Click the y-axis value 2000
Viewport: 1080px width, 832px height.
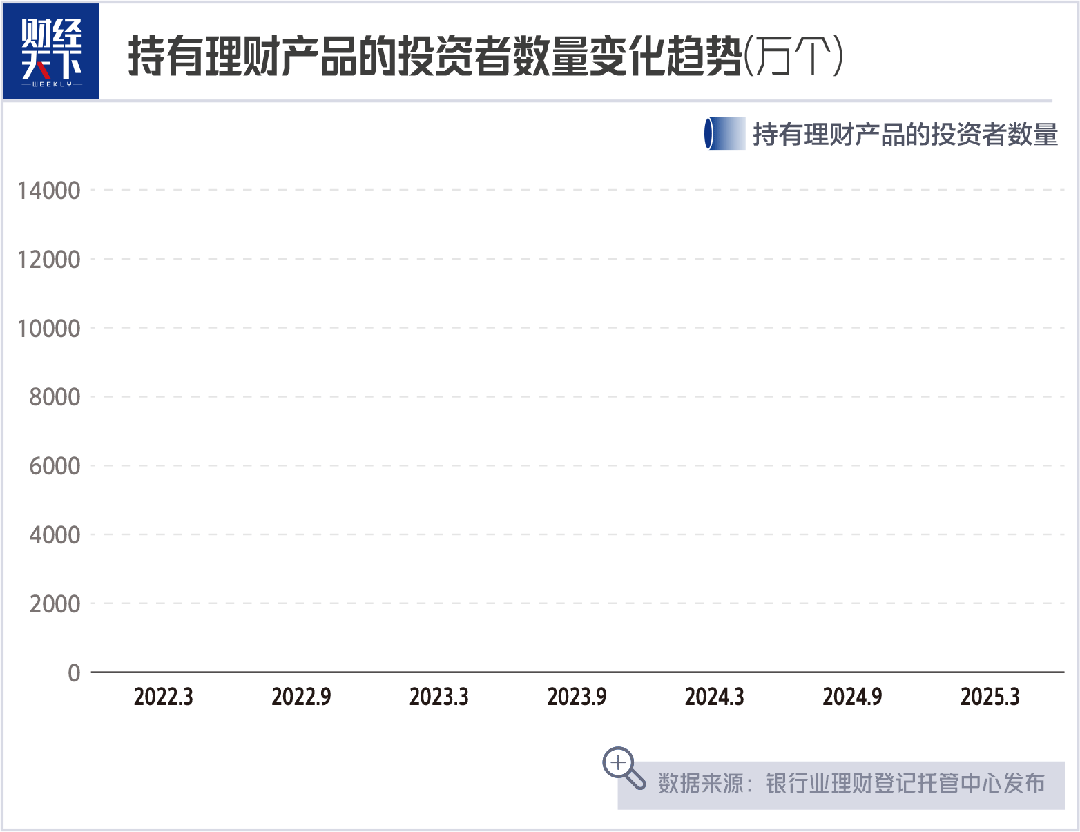tap(54, 603)
